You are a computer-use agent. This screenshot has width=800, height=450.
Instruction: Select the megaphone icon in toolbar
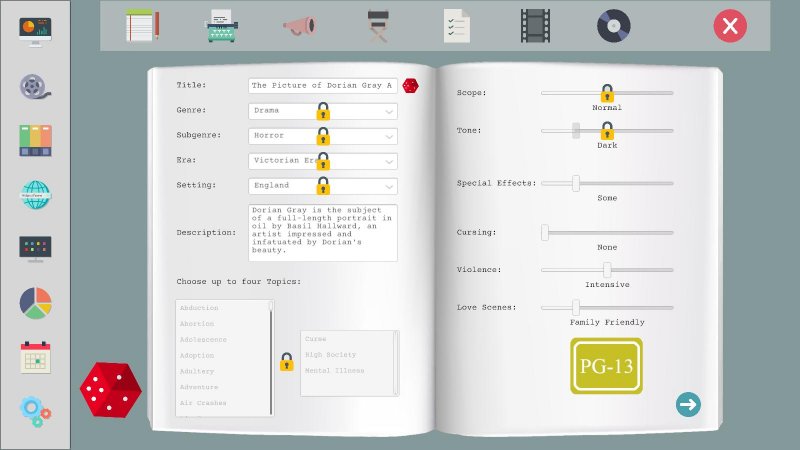pyautogui.click(x=299, y=26)
